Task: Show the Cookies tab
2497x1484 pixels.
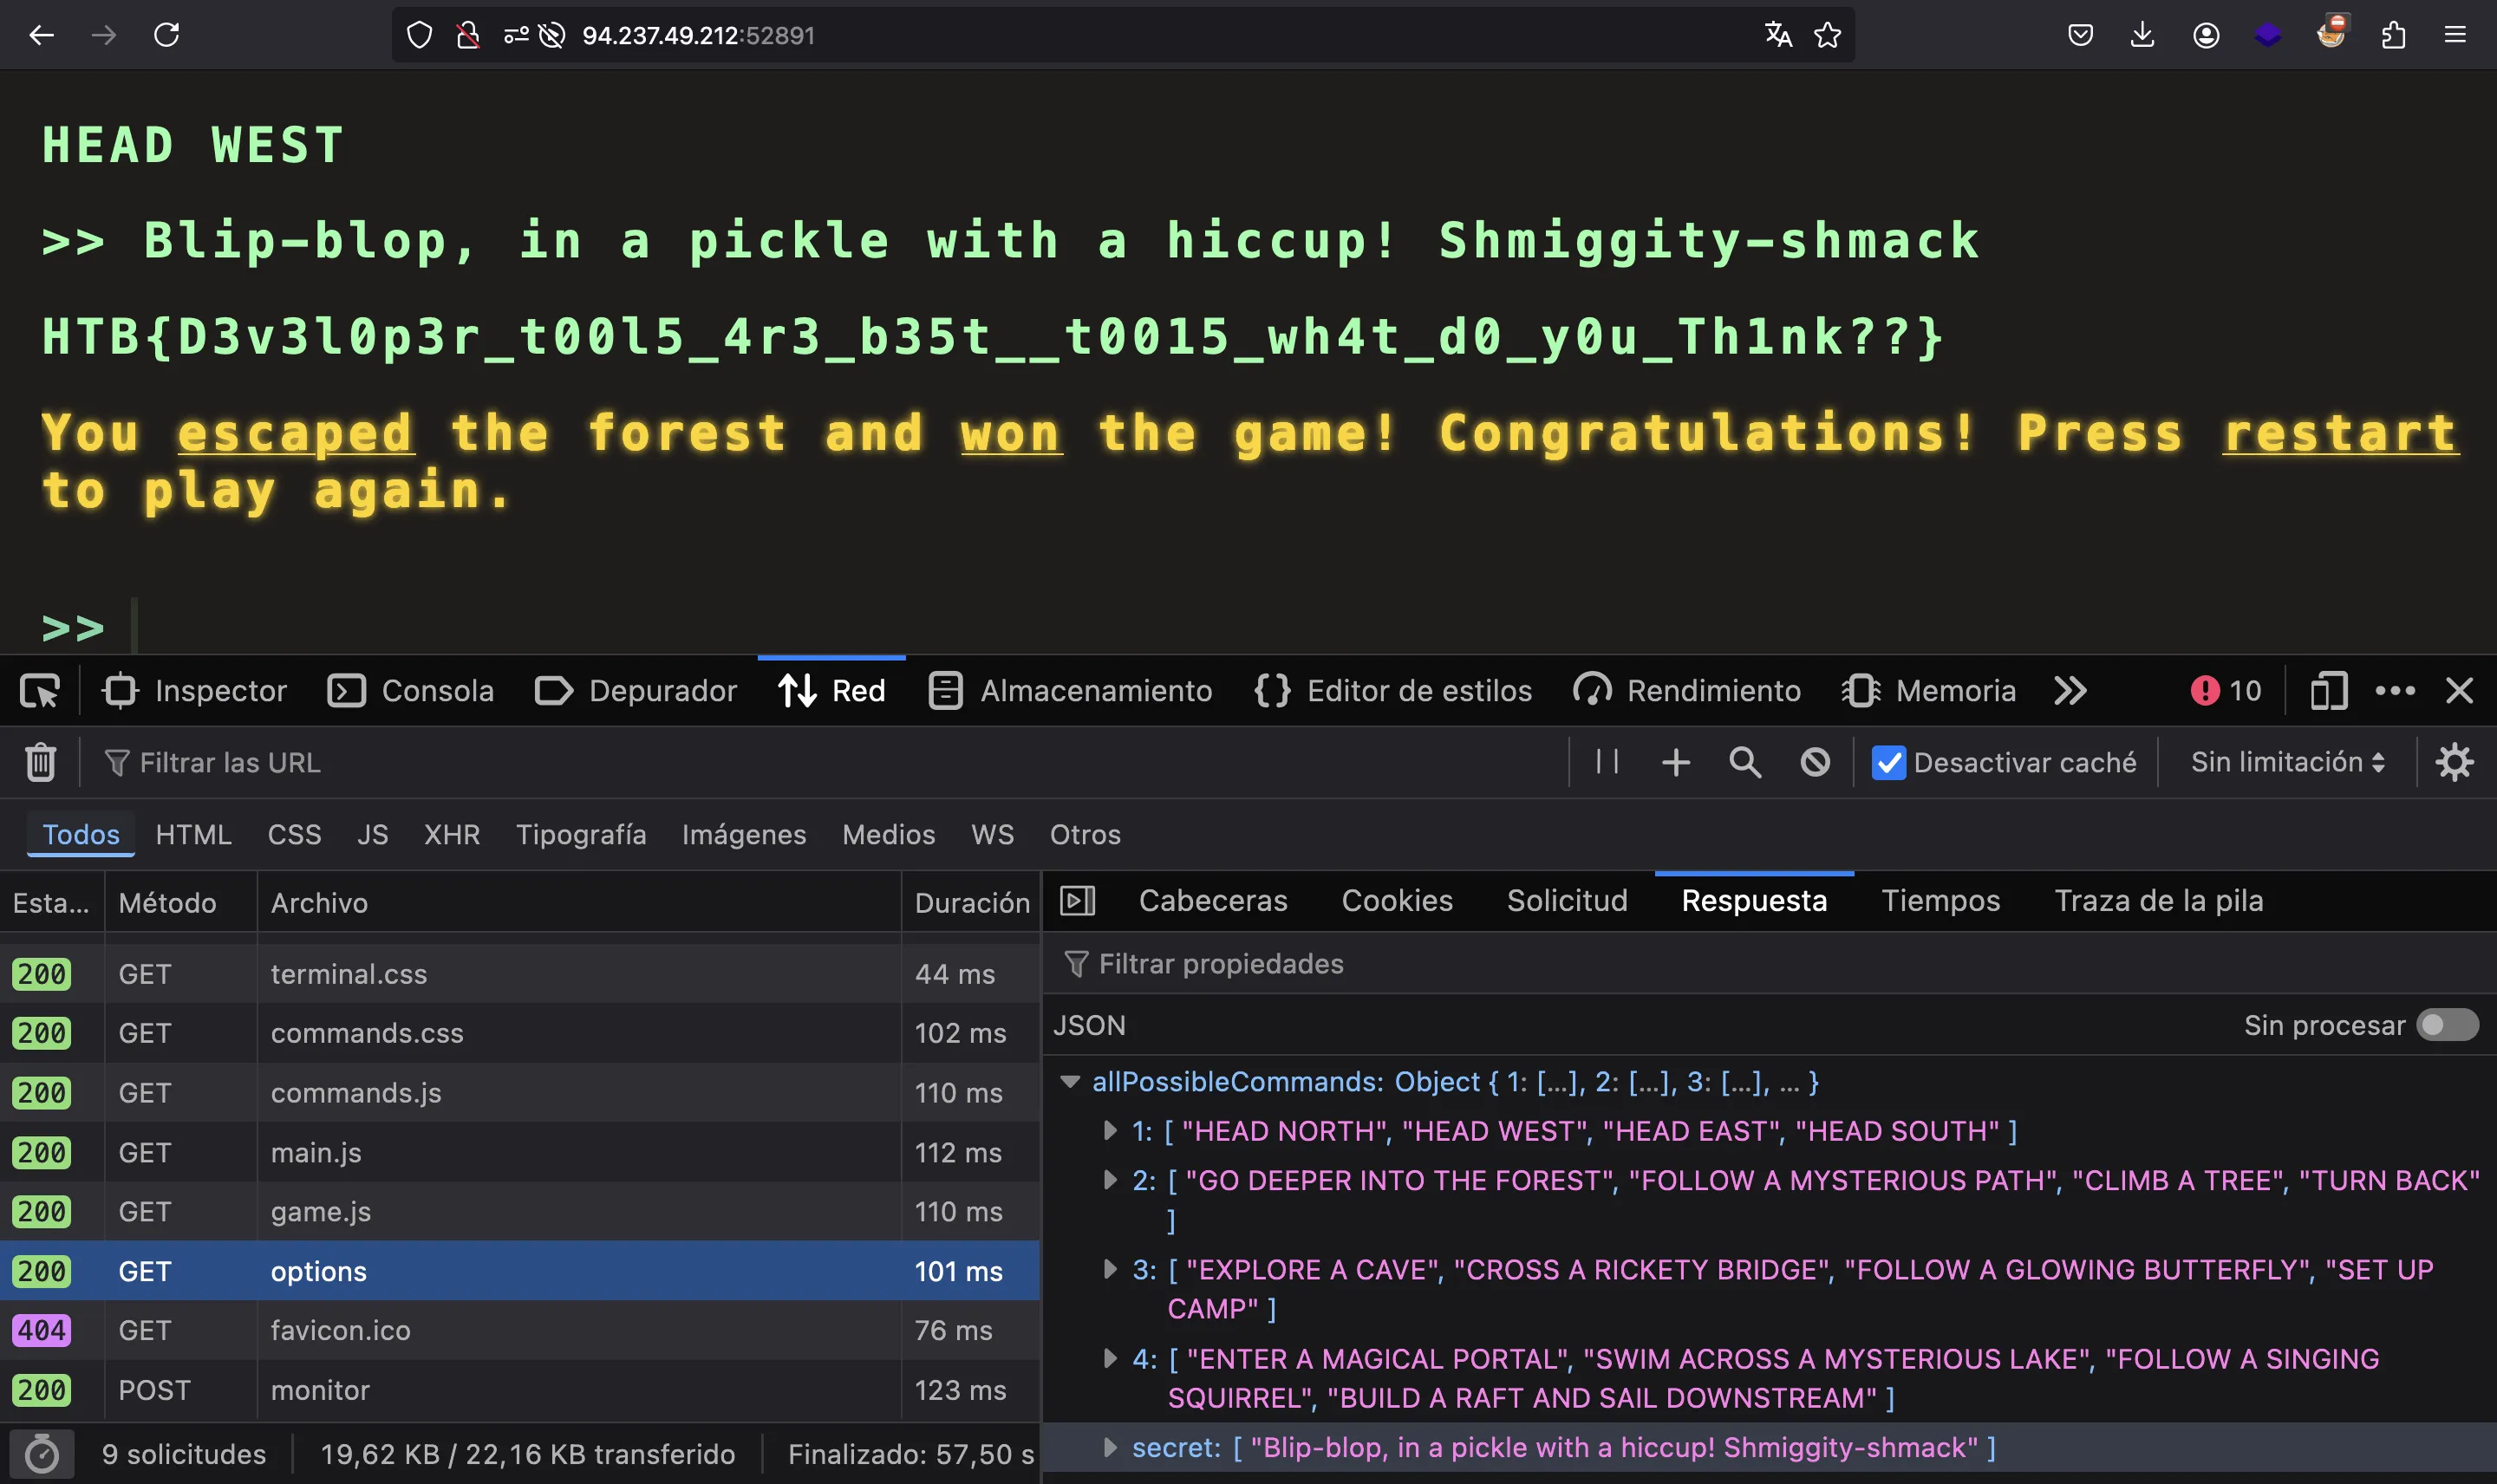Action: (1397, 901)
